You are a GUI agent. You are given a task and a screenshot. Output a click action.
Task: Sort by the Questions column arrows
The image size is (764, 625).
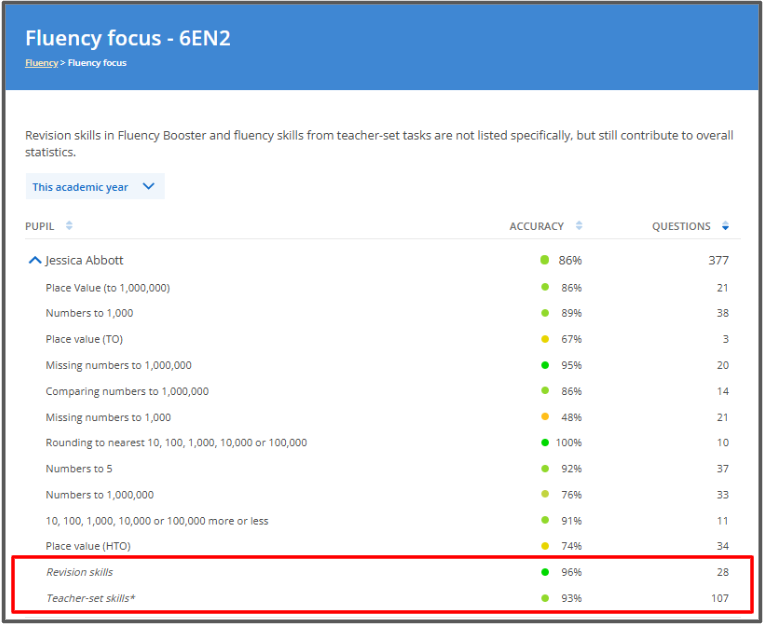(x=726, y=226)
